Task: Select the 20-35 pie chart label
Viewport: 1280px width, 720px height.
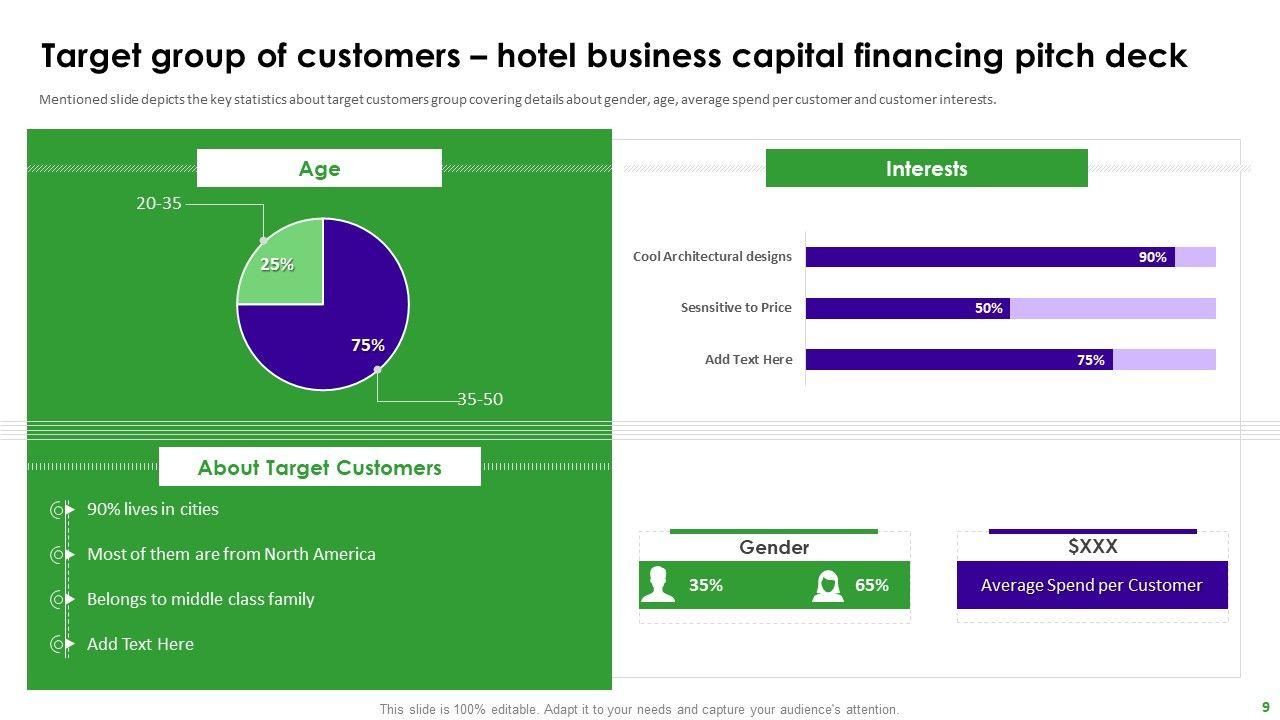Action: tap(159, 204)
